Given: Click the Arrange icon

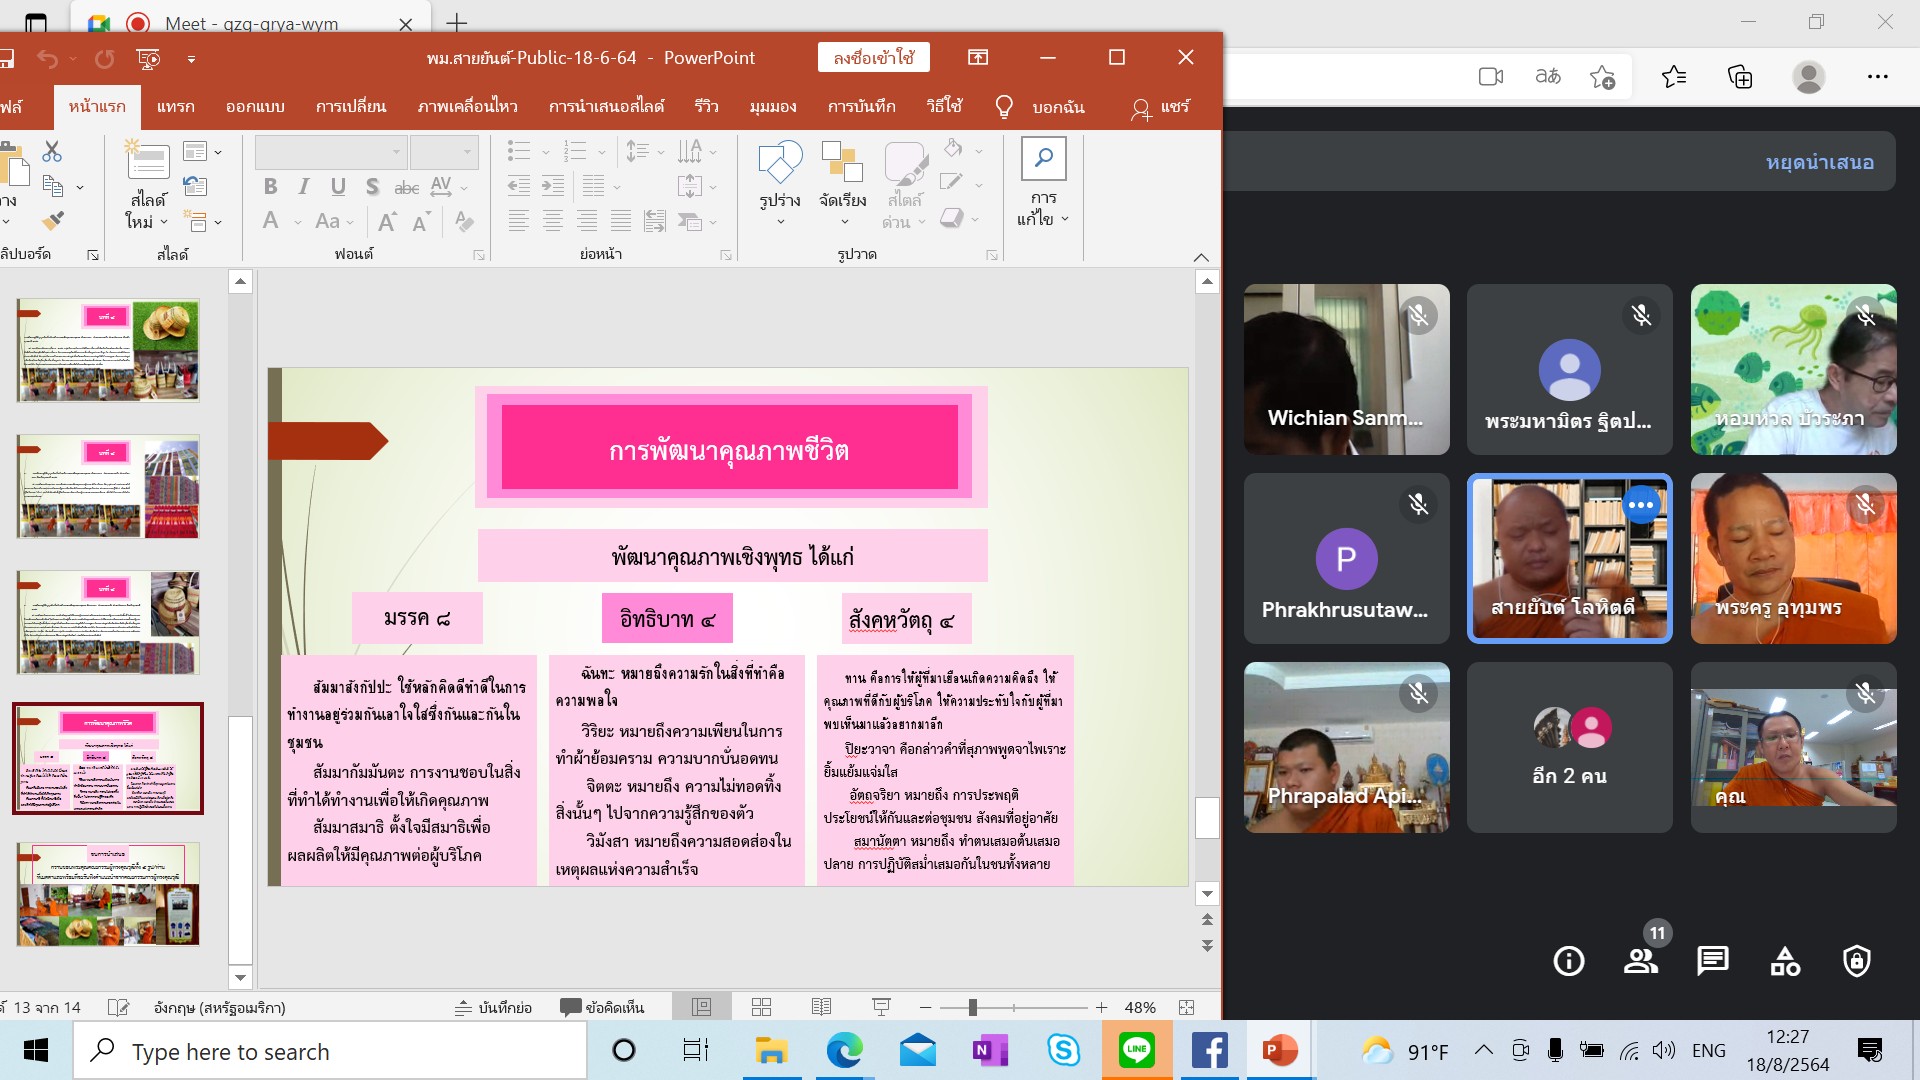Looking at the screenshot, I should pyautogui.click(x=842, y=161).
